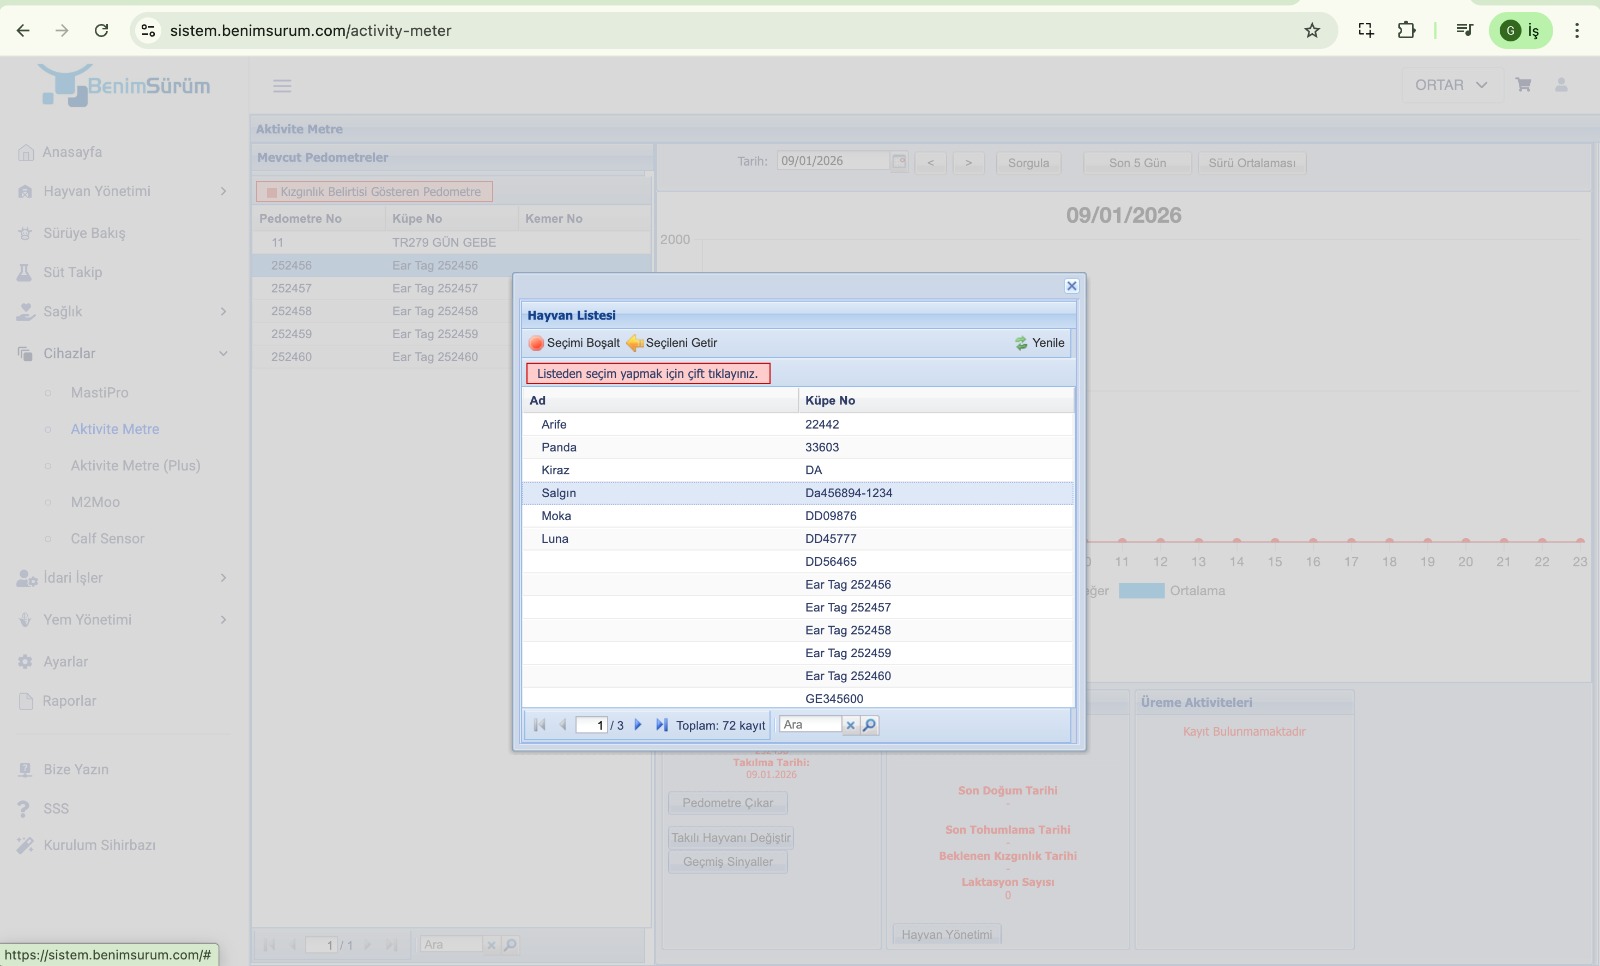Click the page number input field
This screenshot has width=1600, height=966.
click(592, 725)
